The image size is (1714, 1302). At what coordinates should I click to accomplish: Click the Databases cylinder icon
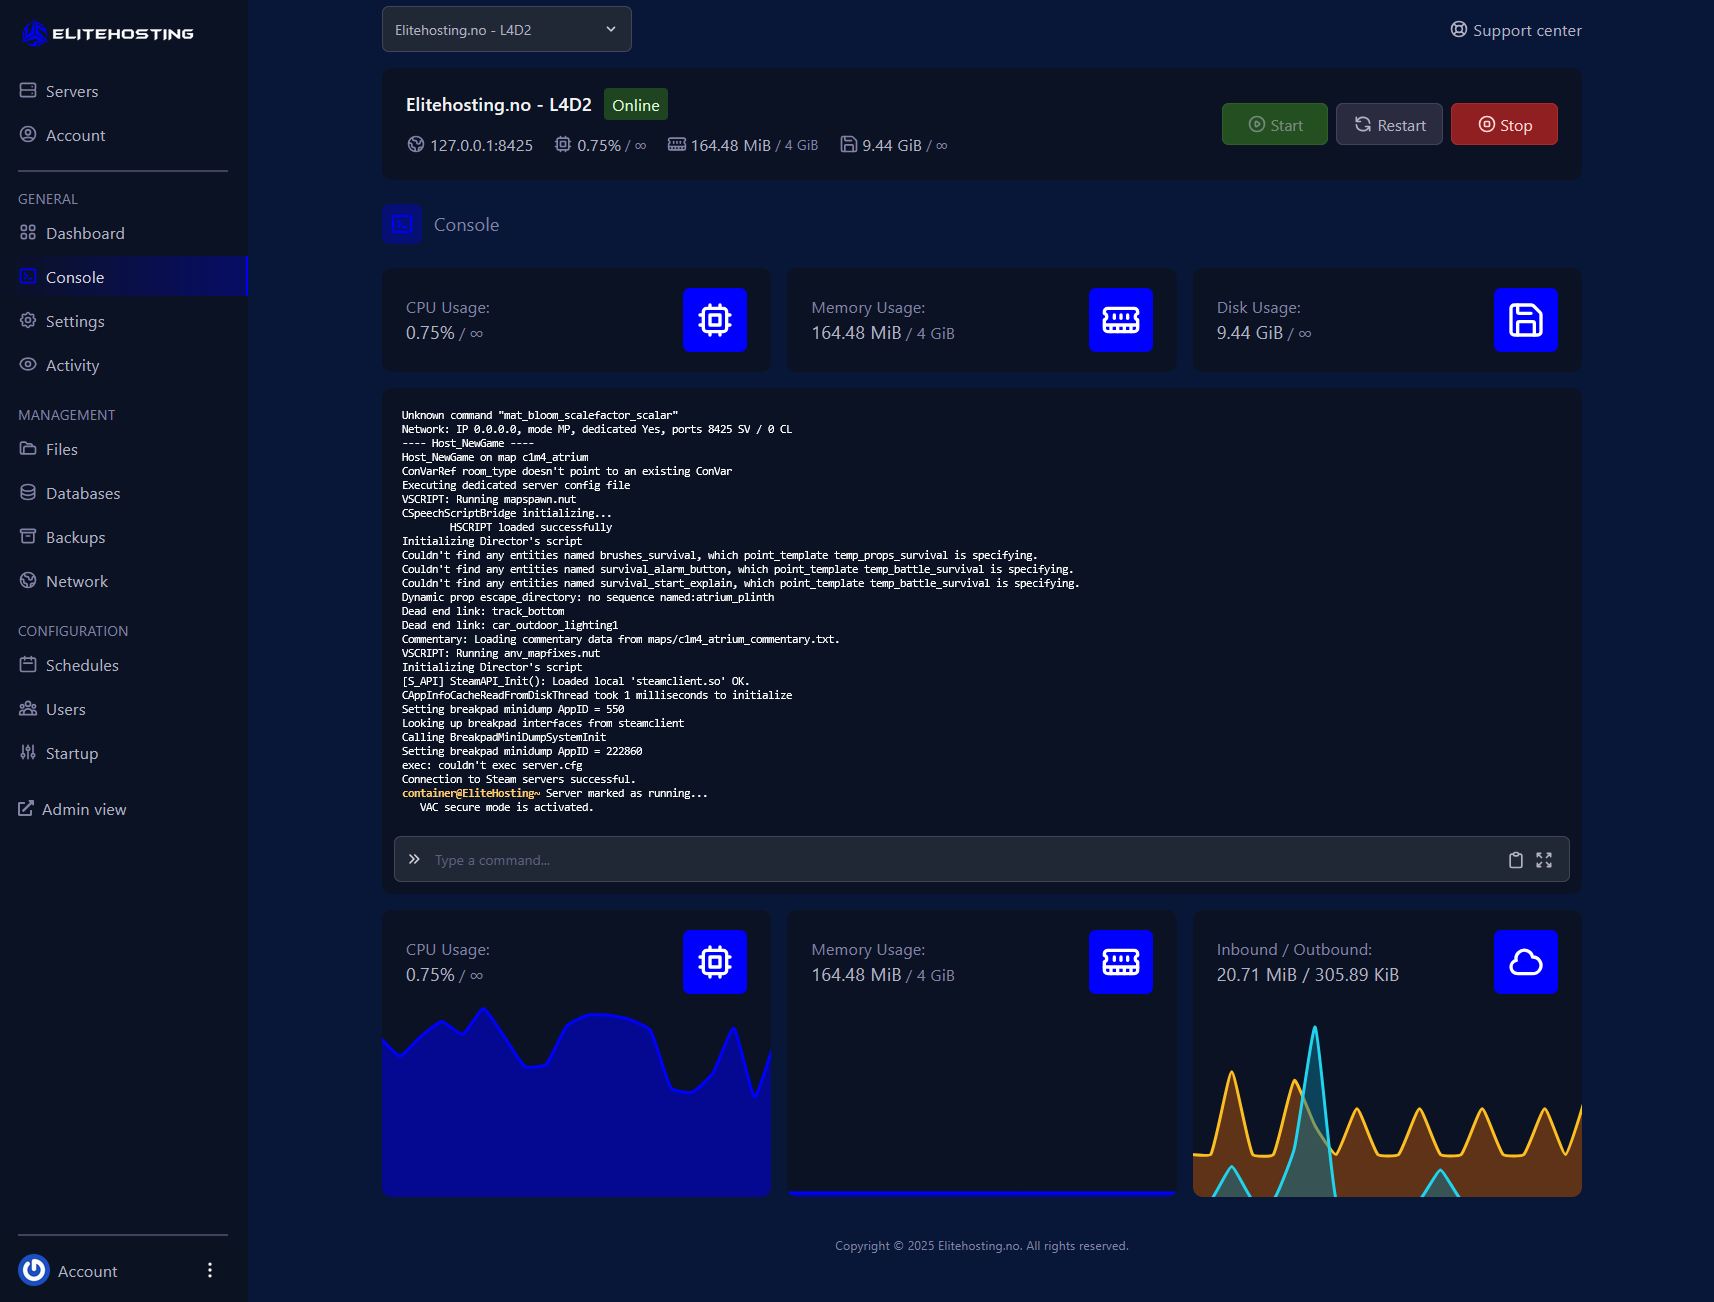(28, 492)
